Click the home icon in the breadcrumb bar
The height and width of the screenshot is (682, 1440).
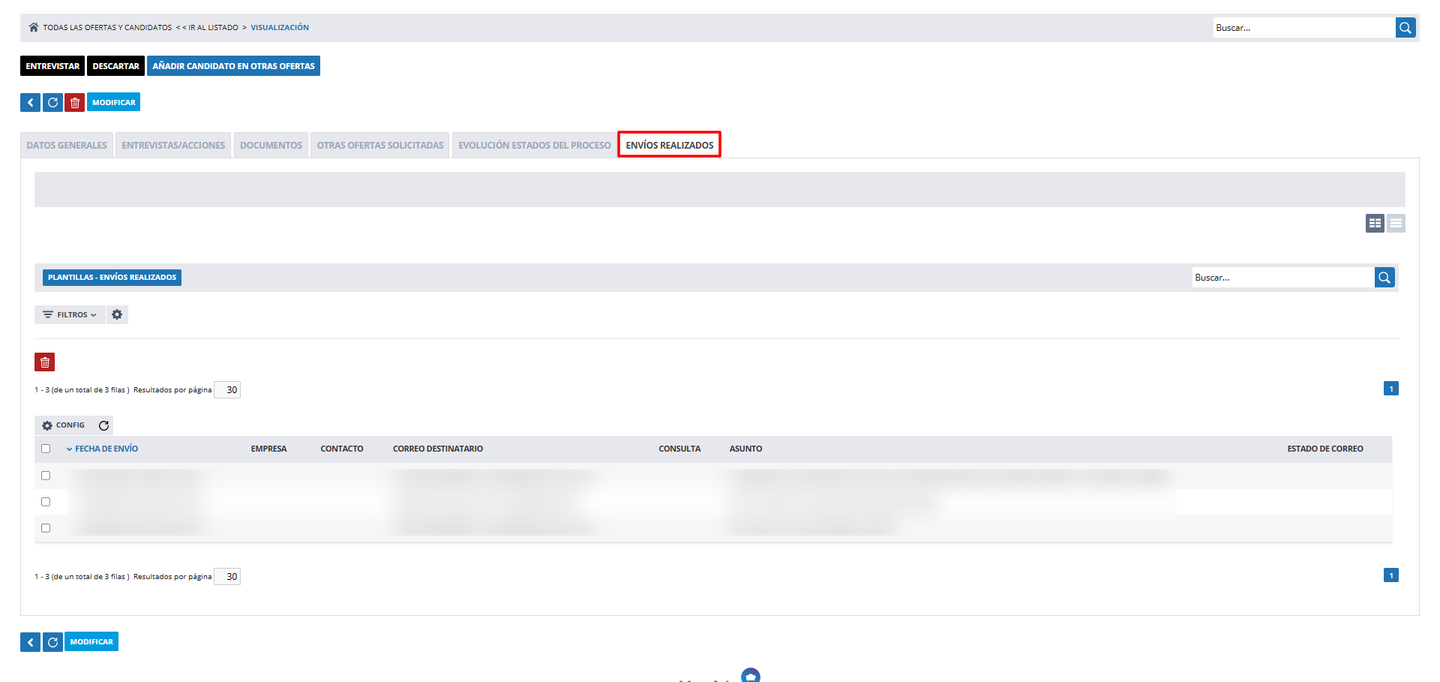click(33, 27)
